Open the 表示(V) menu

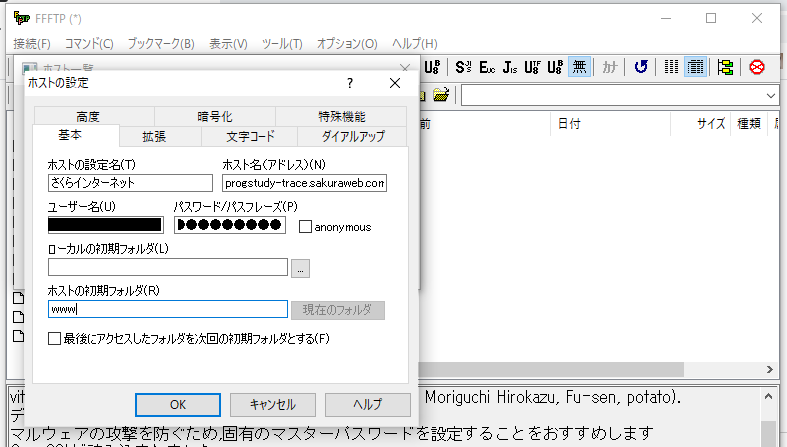(x=228, y=44)
